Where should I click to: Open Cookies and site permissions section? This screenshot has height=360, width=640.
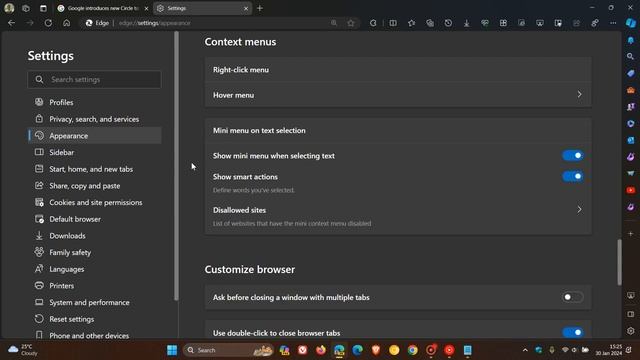(x=95, y=202)
